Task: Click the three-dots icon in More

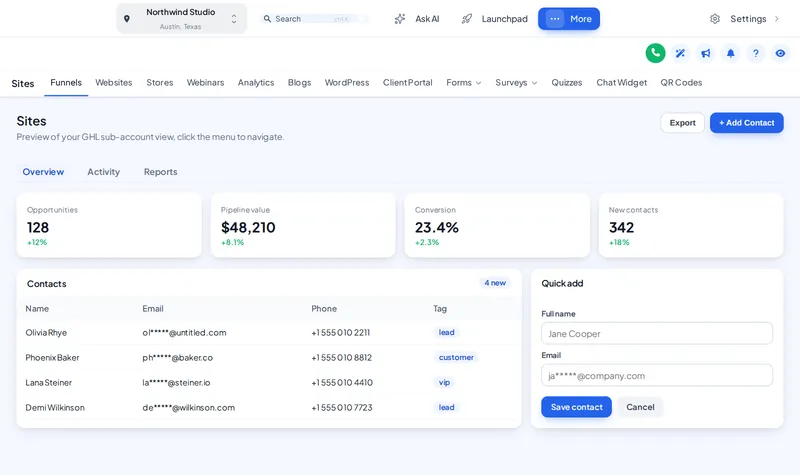Action: pos(555,19)
